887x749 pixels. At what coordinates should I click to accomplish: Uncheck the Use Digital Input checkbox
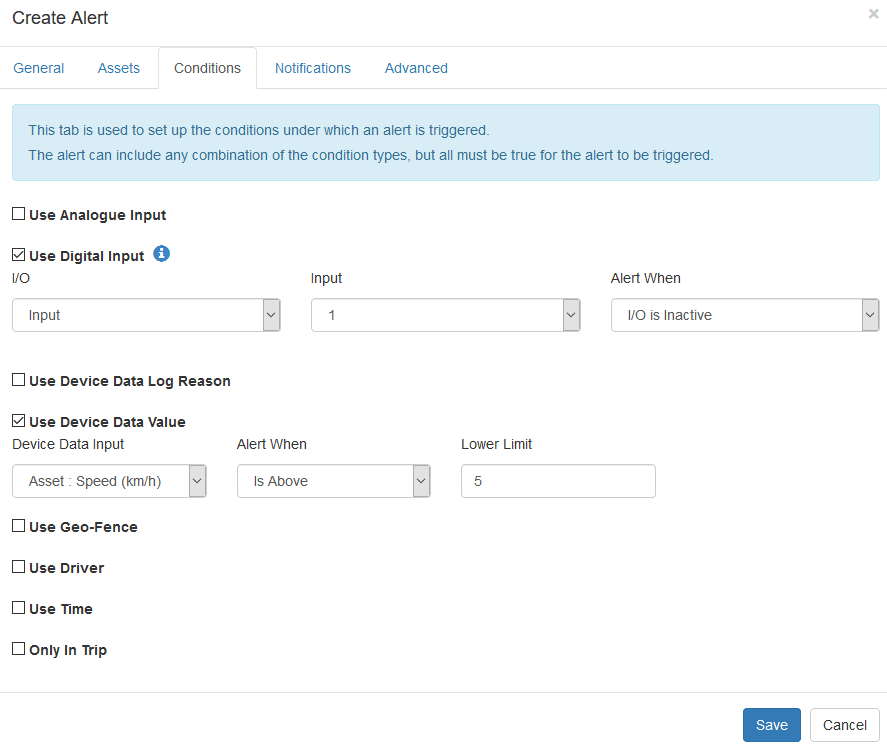(18, 256)
